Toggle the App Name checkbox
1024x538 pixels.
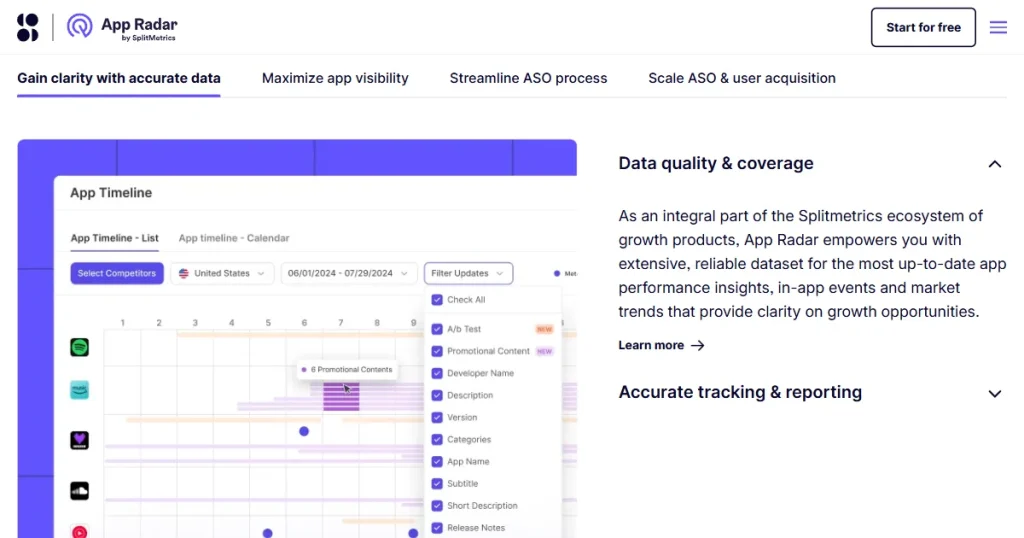[x=437, y=462]
